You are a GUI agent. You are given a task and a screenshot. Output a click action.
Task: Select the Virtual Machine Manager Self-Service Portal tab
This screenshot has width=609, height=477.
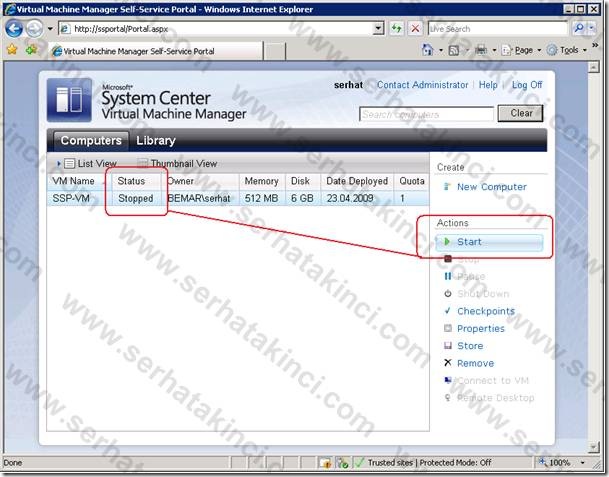156,51
